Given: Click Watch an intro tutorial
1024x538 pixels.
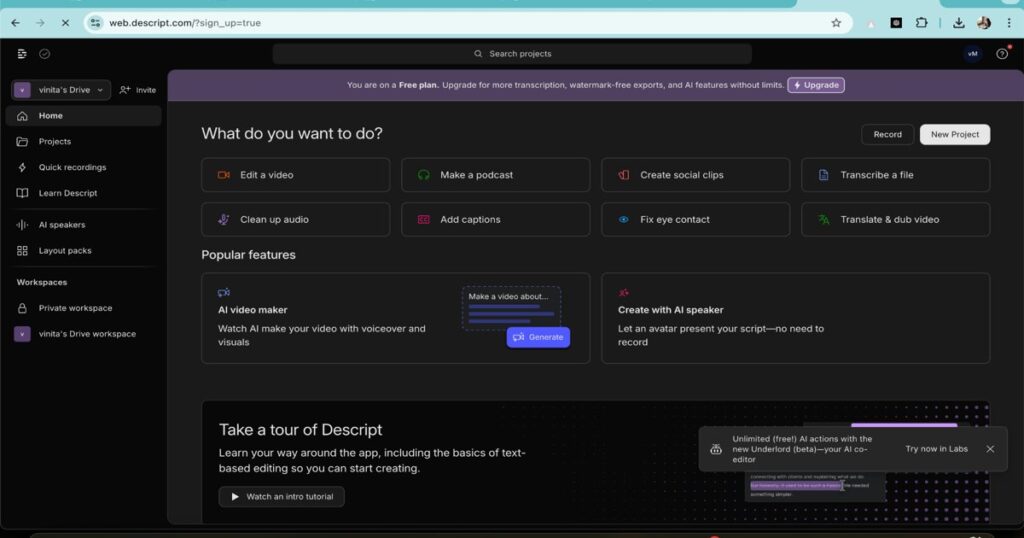Looking at the screenshot, I should pyautogui.click(x=281, y=496).
